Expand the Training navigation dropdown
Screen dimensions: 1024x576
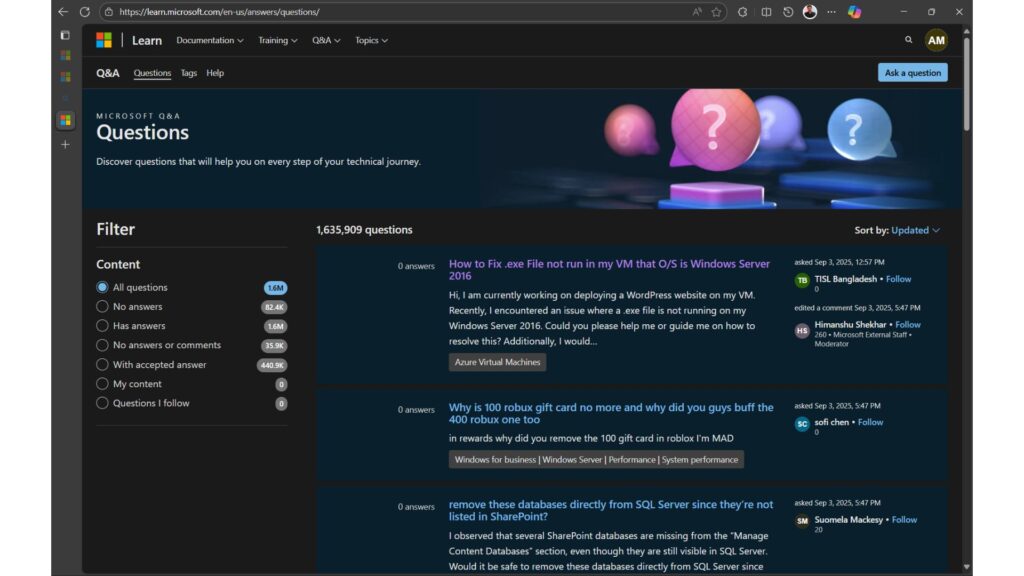(x=277, y=40)
